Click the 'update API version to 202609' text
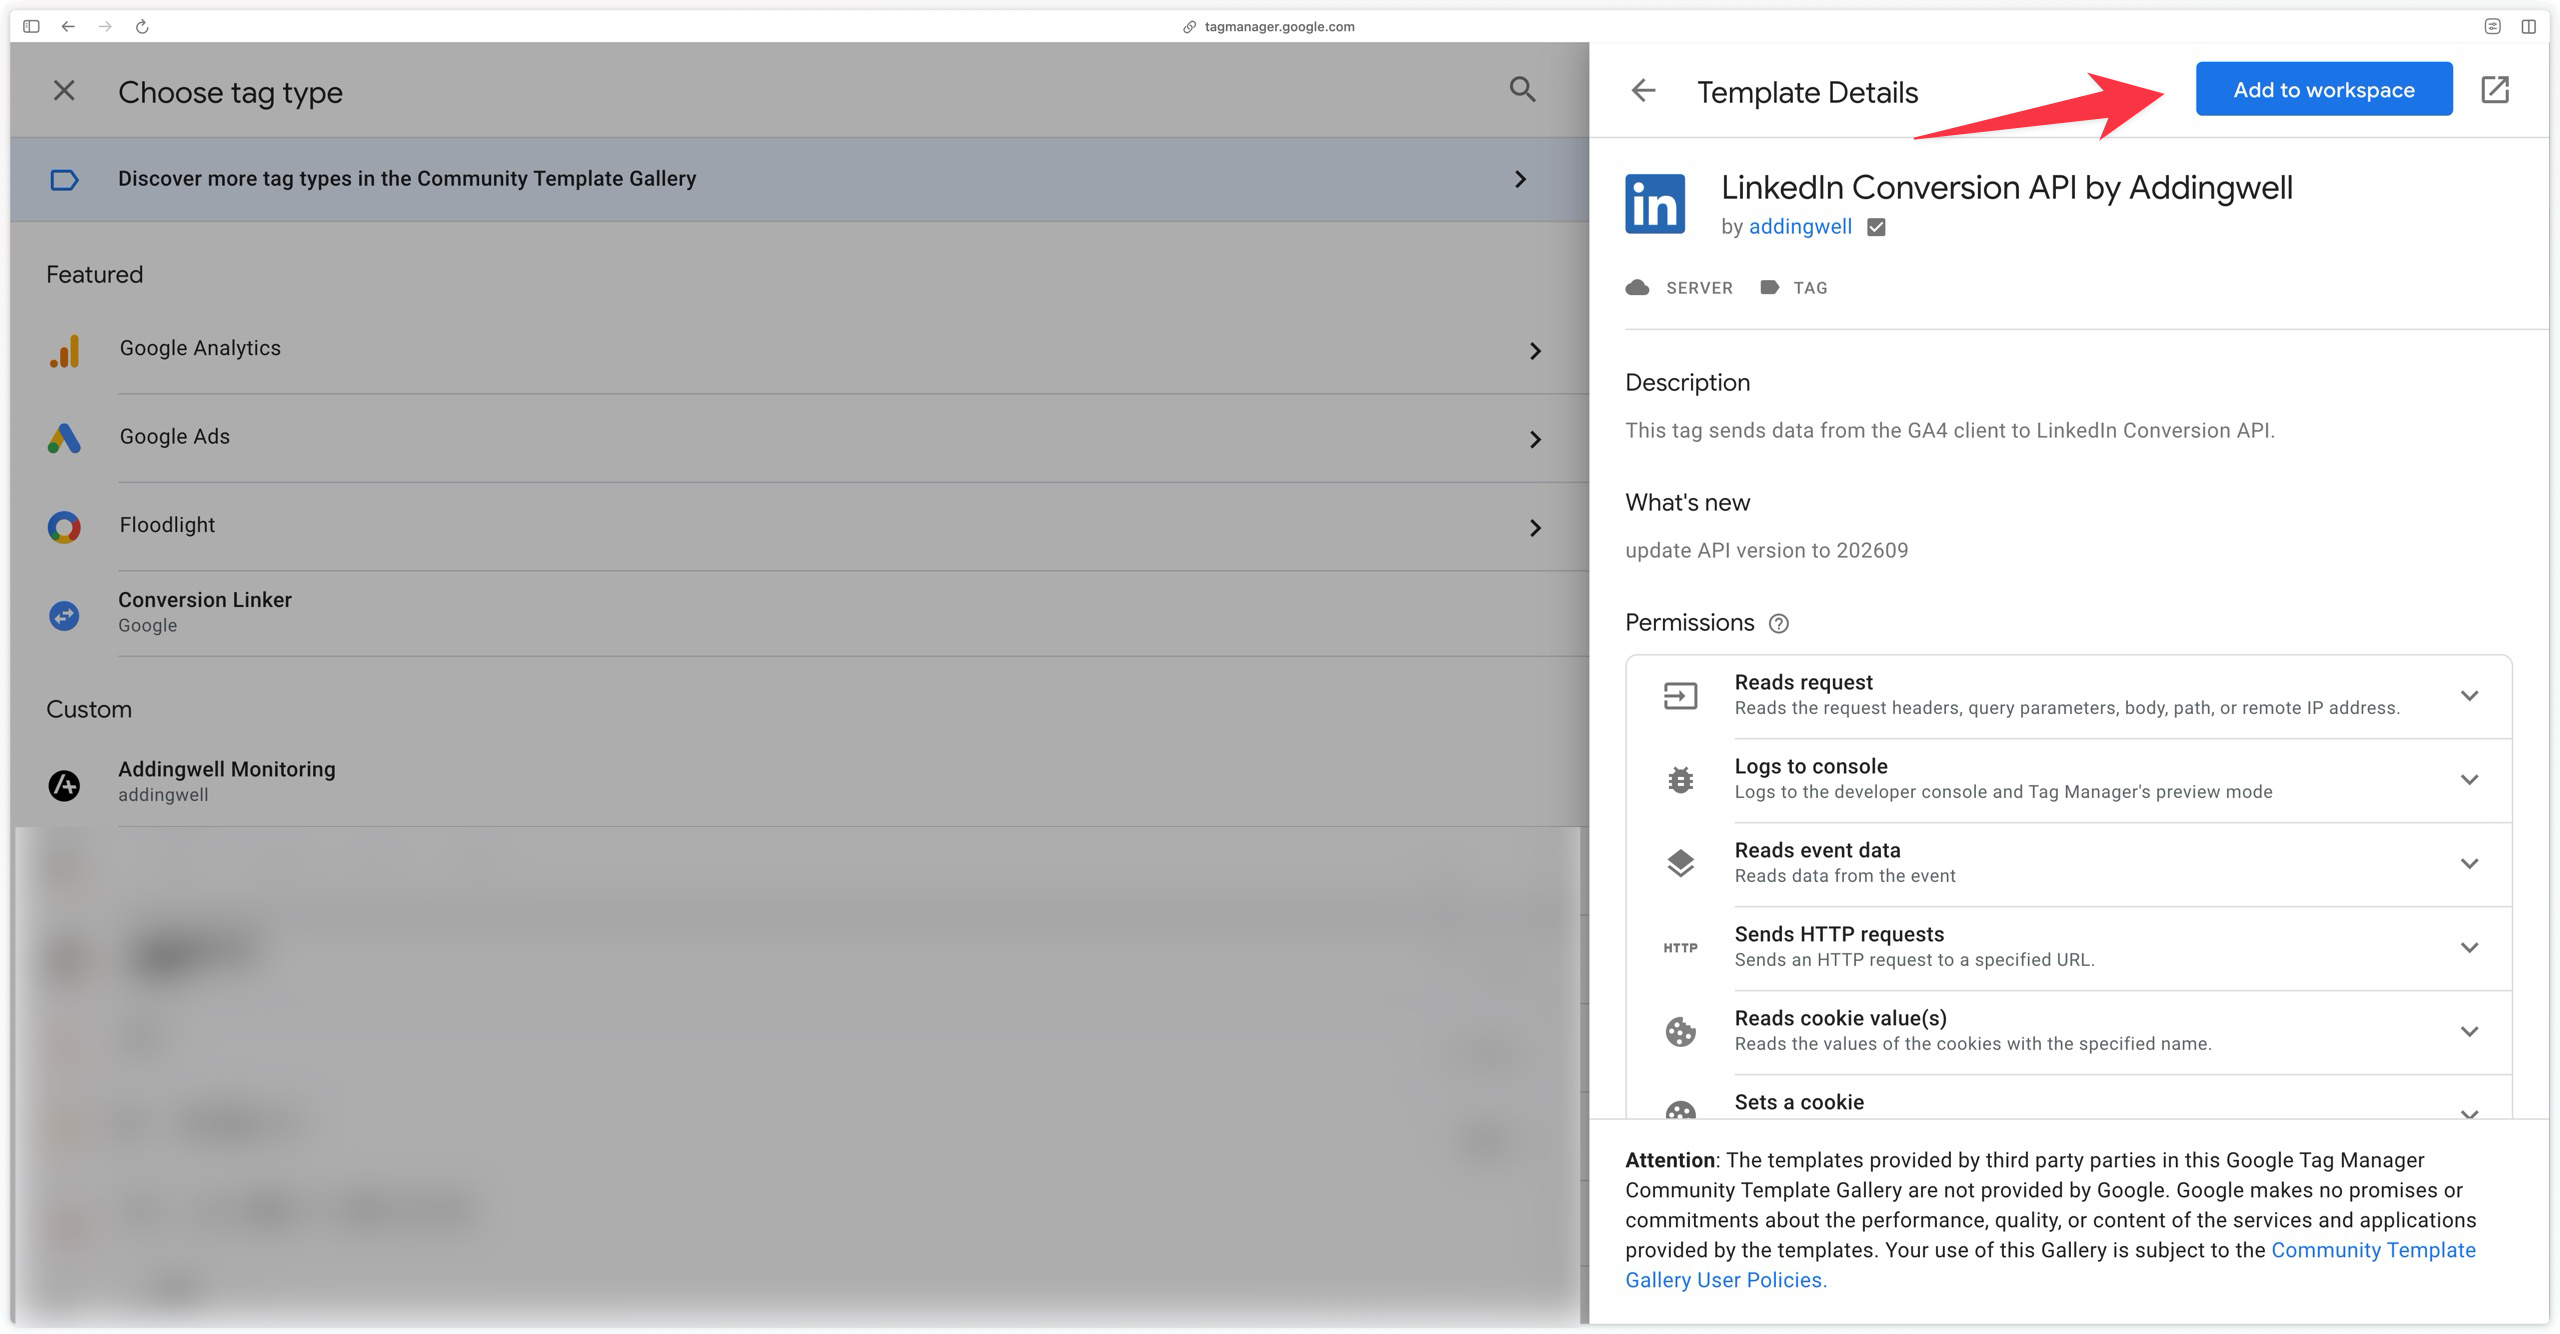This screenshot has width=2560, height=1334. click(x=1766, y=551)
